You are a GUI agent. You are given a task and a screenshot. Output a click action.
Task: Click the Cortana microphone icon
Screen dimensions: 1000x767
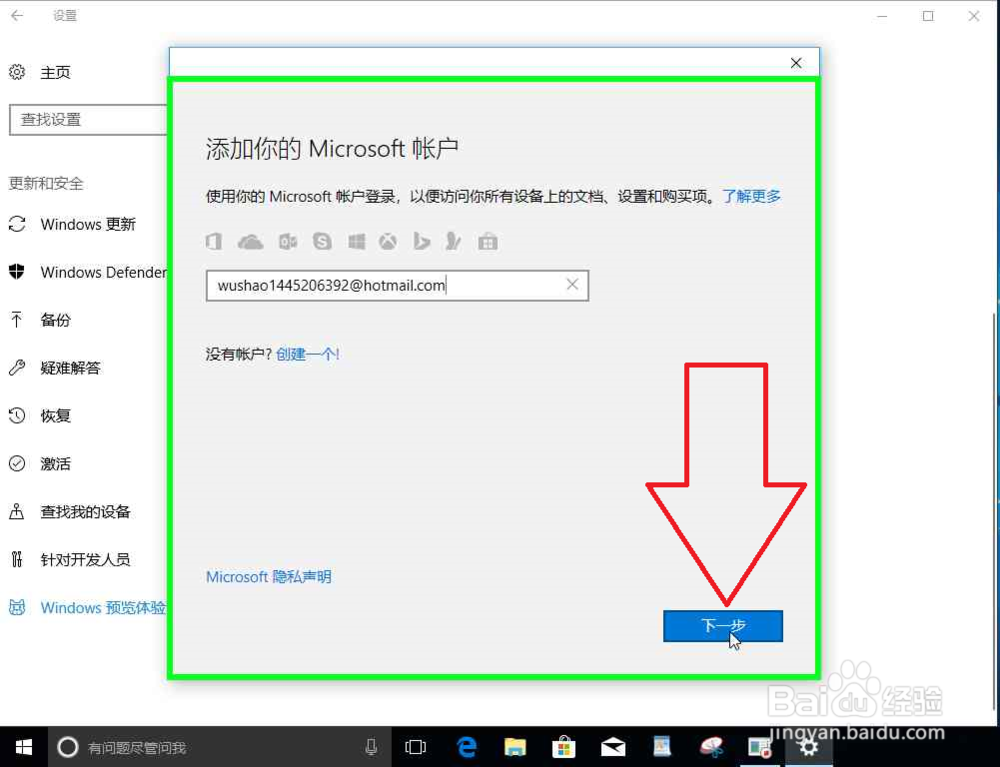coord(371,747)
